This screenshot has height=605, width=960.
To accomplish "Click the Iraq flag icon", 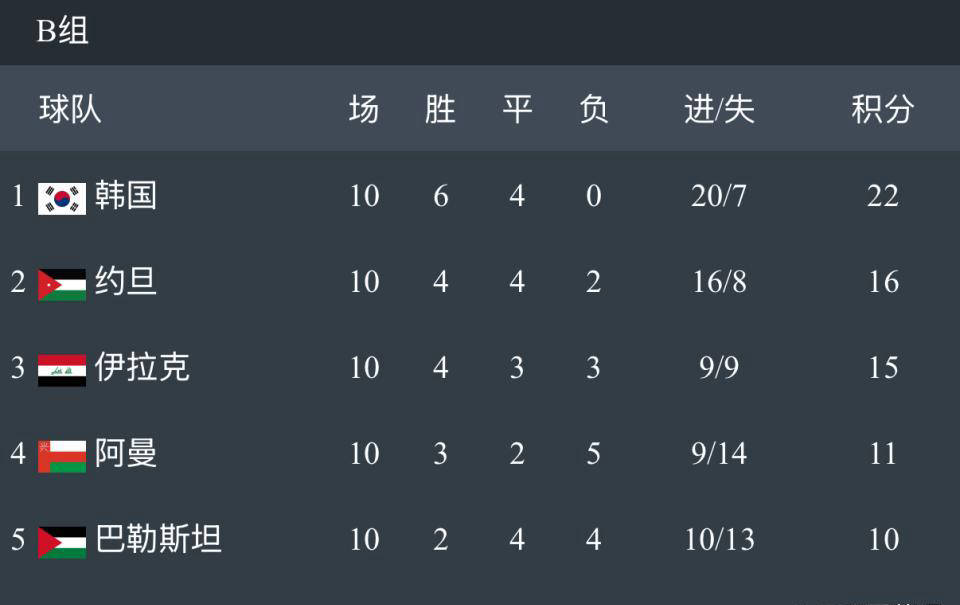I will 62,369.
